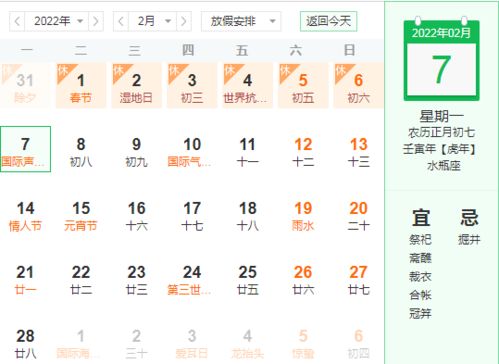Click the 星期一 weekday label
The image size is (499, 364).
[x=441, y=117]
